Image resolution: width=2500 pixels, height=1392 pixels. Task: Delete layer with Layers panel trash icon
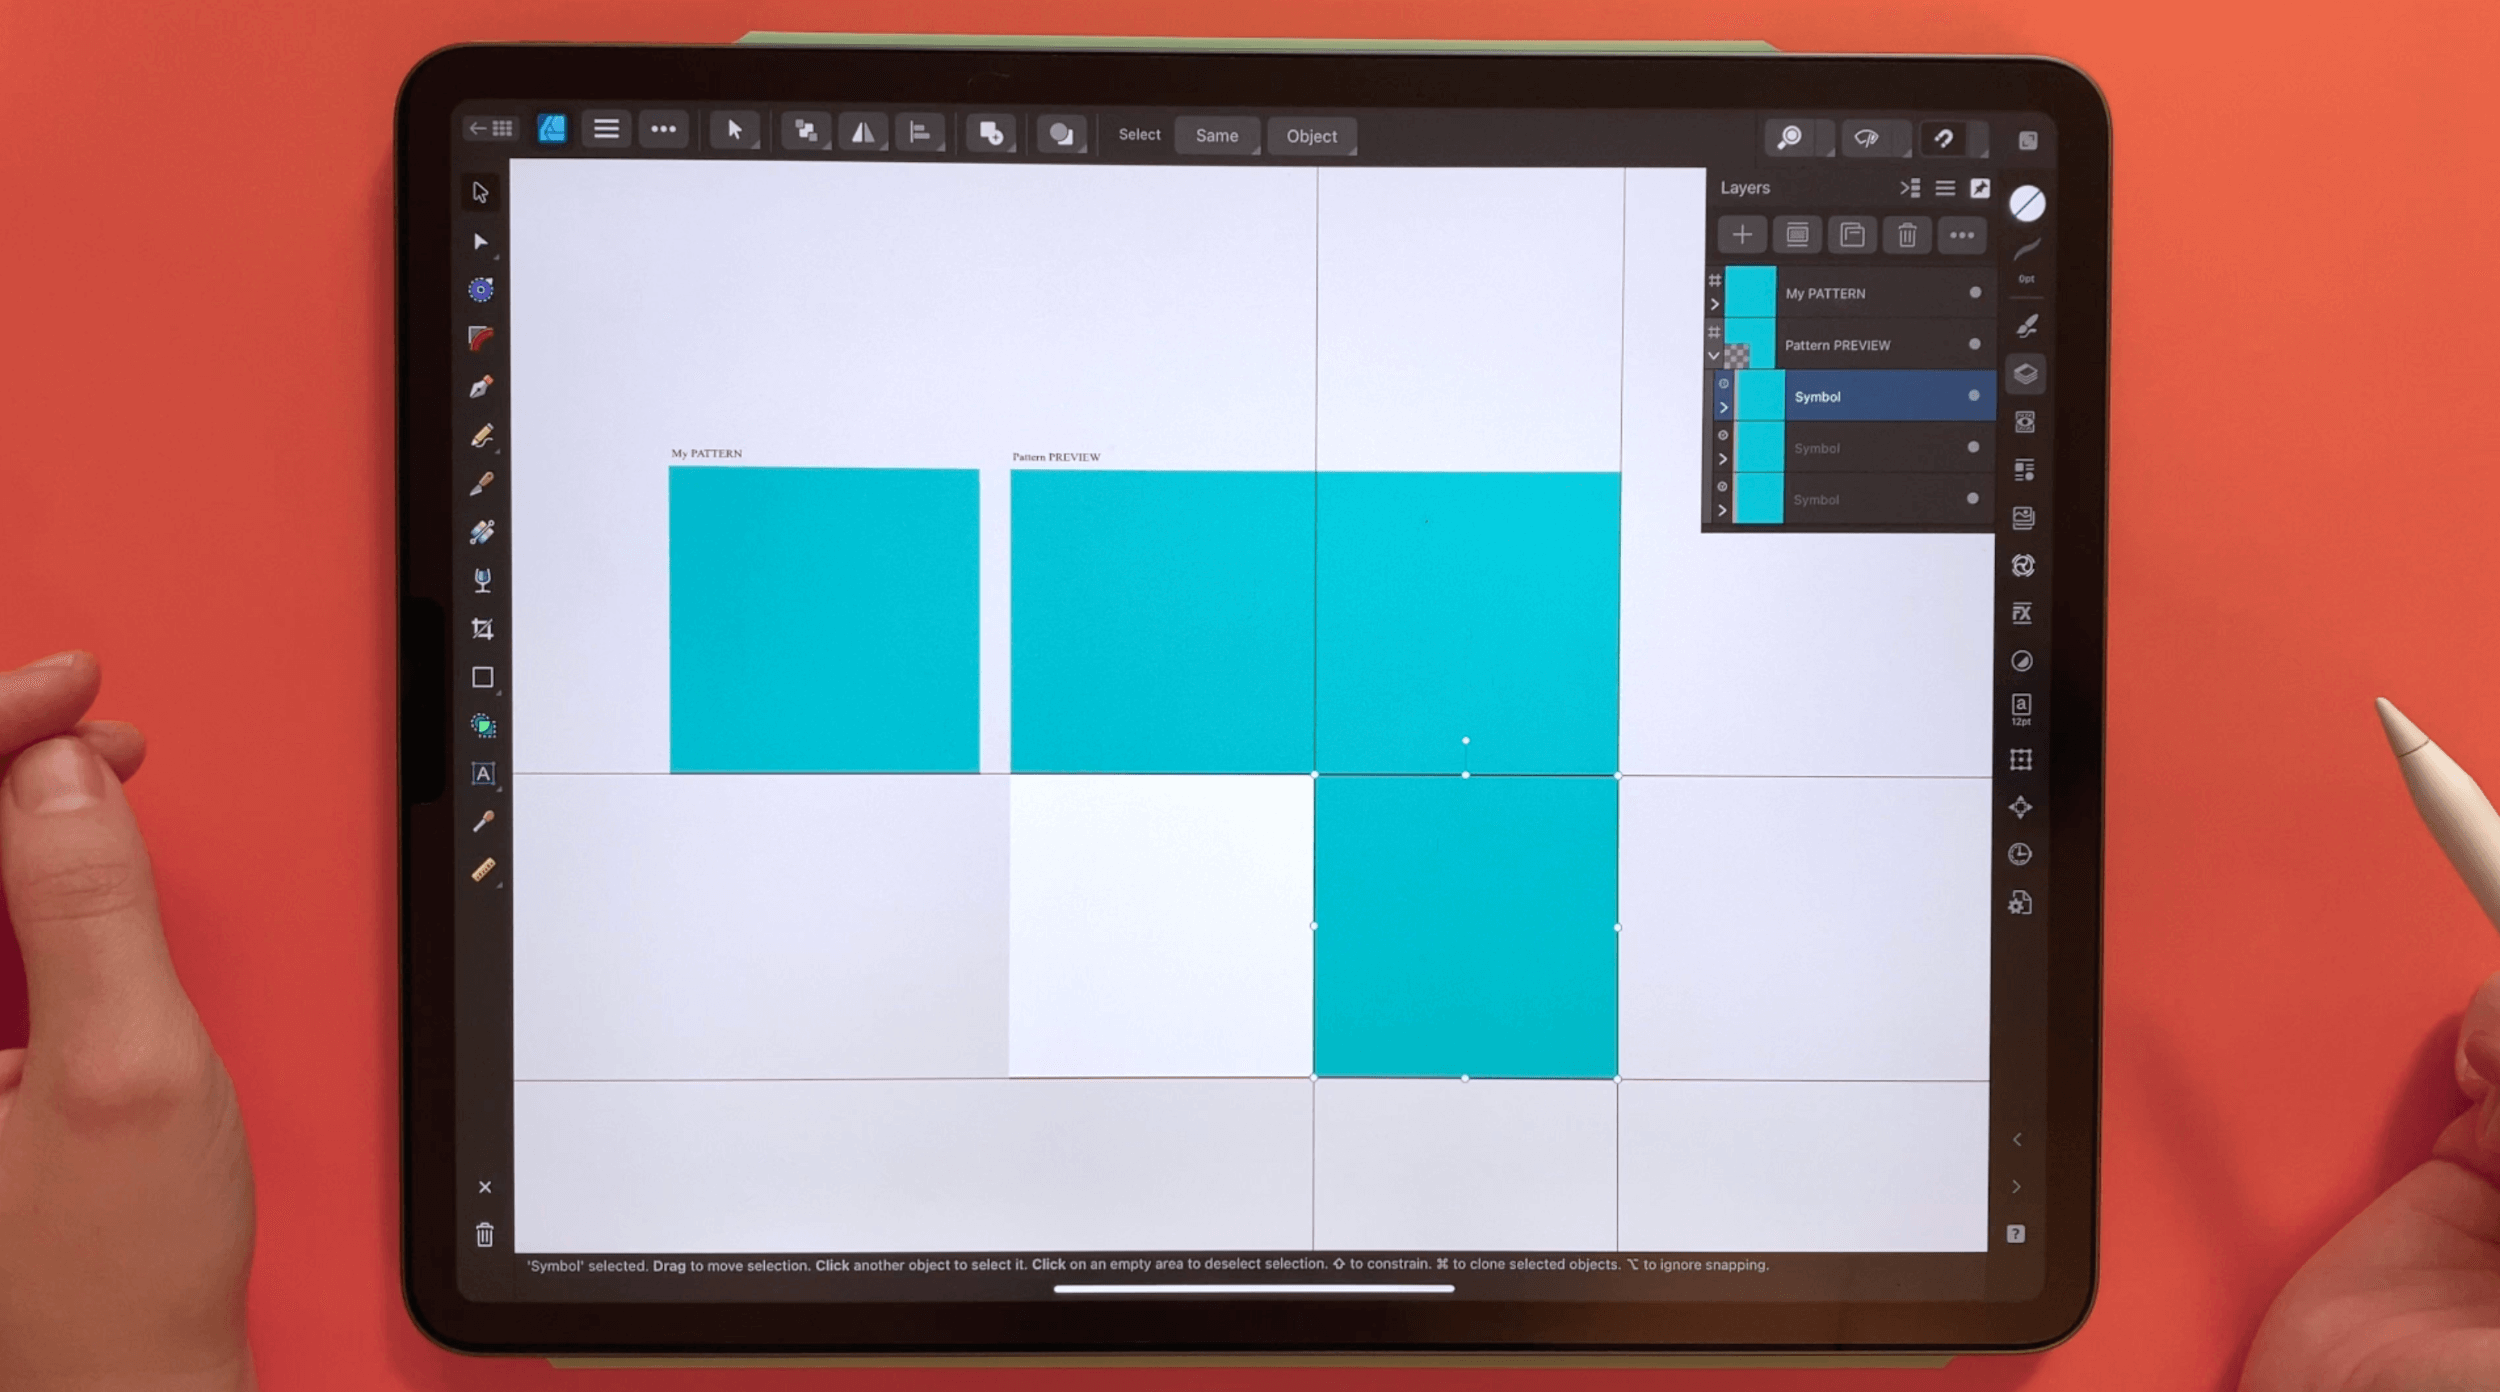coord(1906,235)
